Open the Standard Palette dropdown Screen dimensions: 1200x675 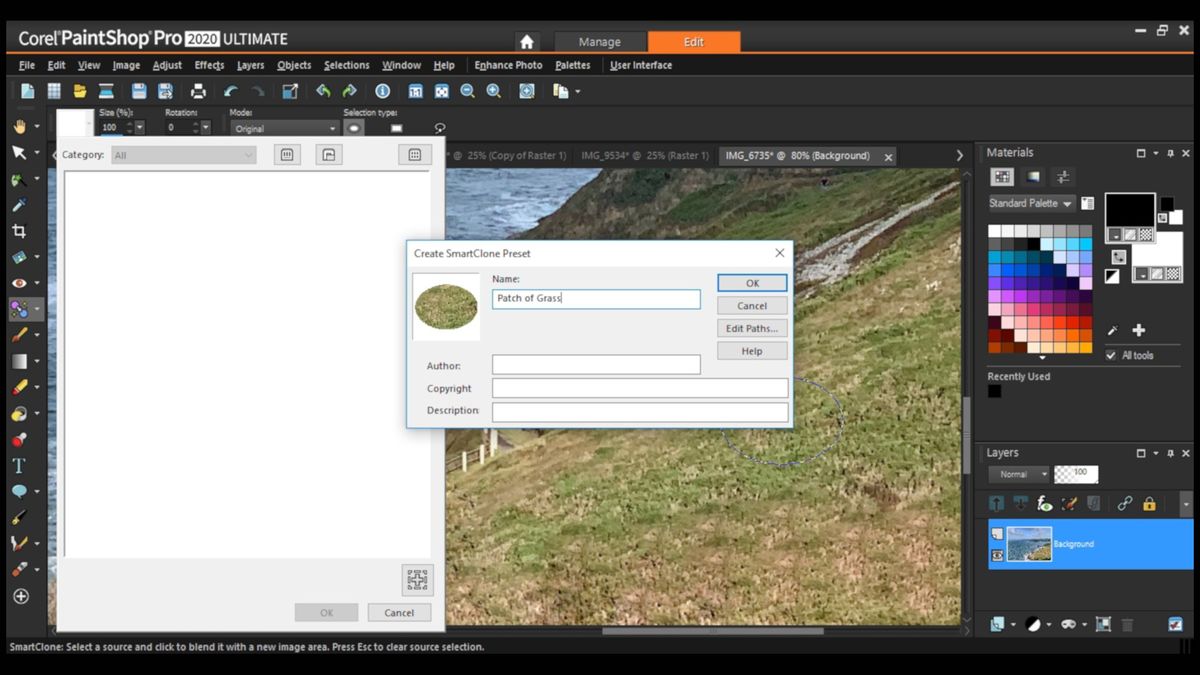1031,203
